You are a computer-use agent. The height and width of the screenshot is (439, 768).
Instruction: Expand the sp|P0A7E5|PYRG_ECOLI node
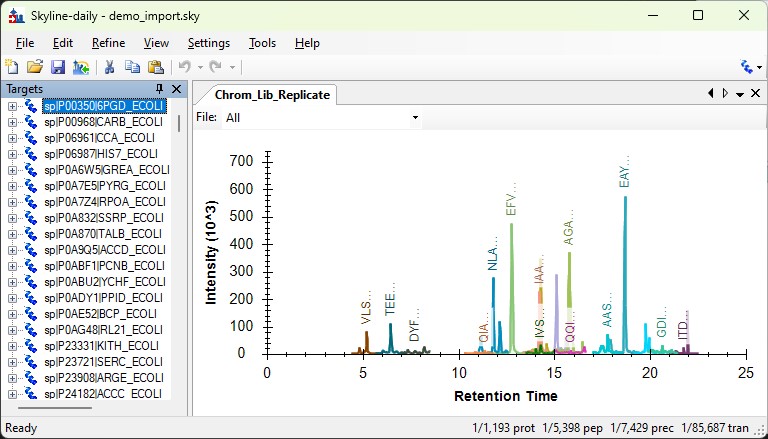(12, 186)
